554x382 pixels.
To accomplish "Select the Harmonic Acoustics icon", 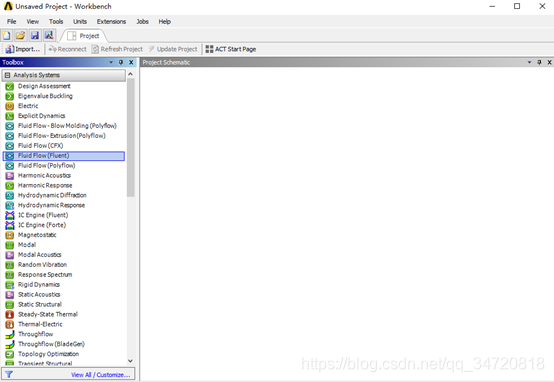I will tap(10, 176).
